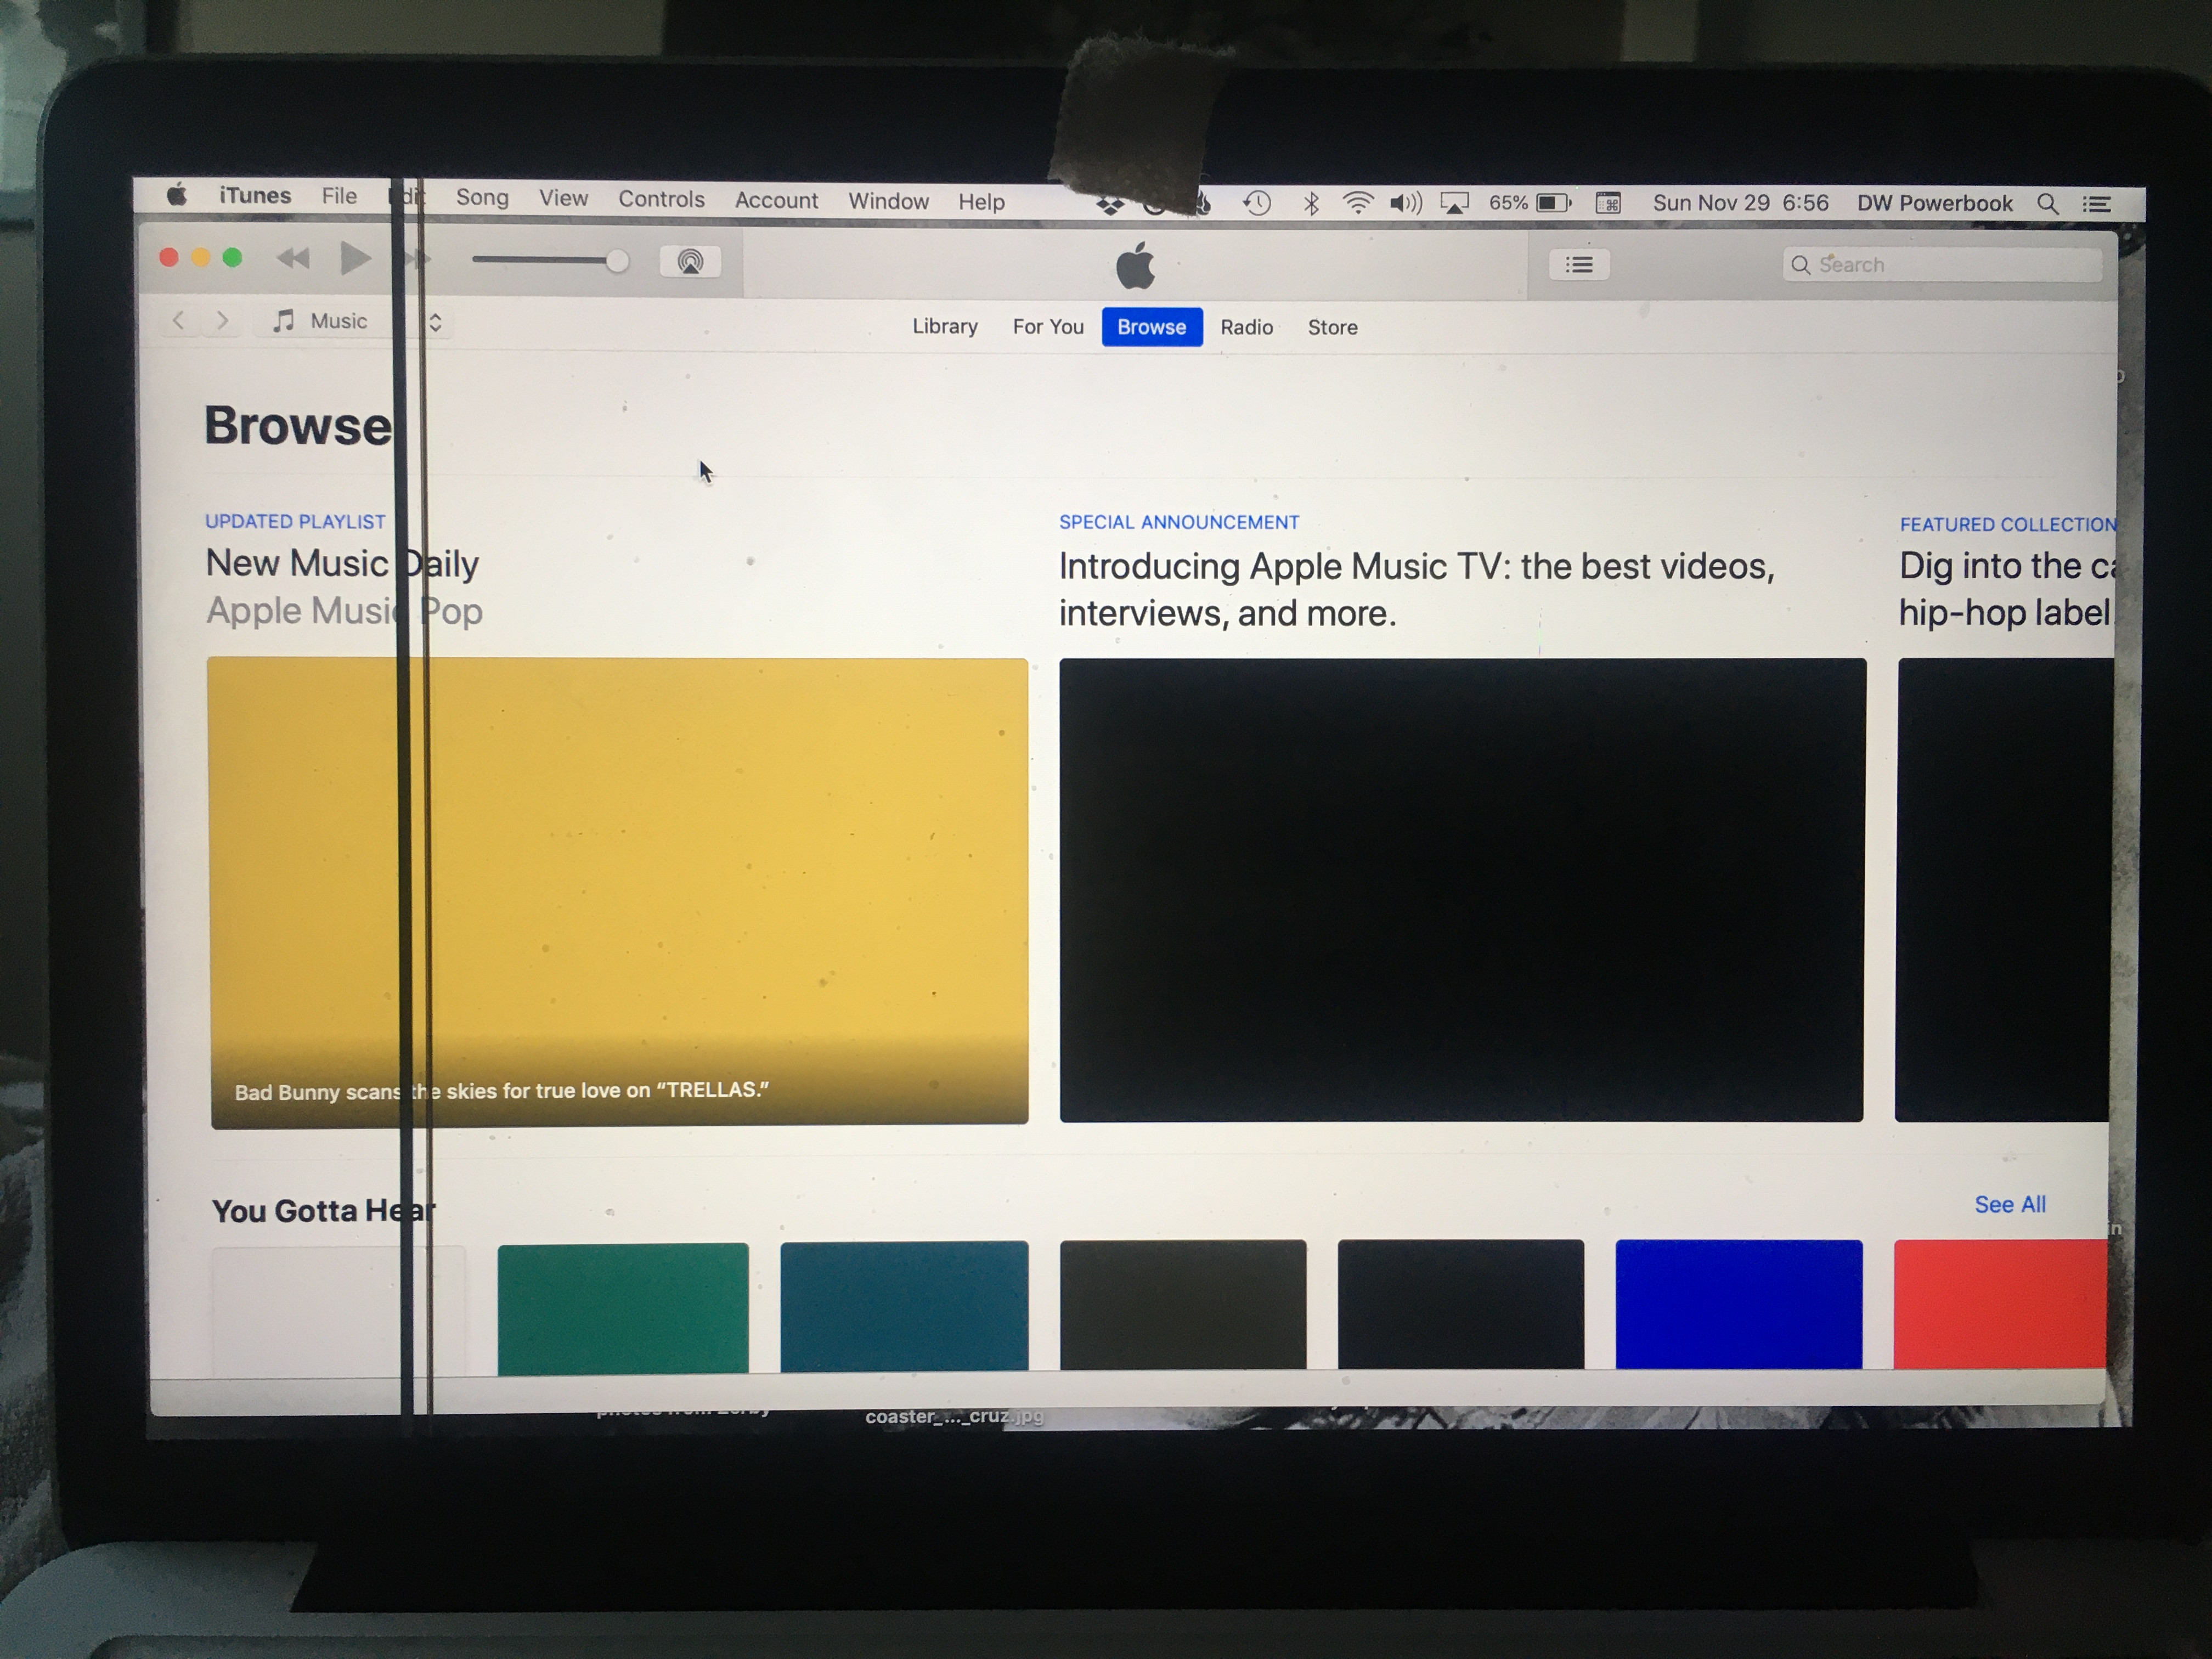Open the Apple Music TV announcement card
Image resolution: width=2212 pixels, height=1659 pixels.
1462,890
